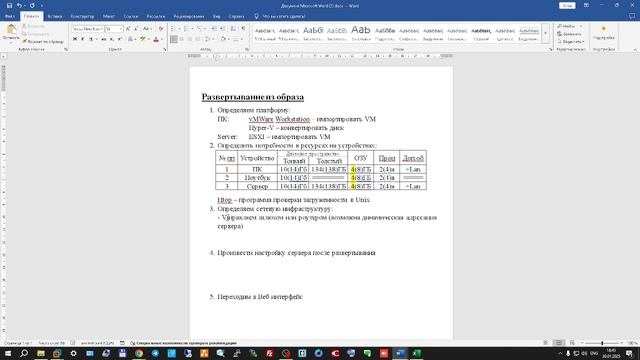Click the comments icon below window controls

tap(632, 16)
